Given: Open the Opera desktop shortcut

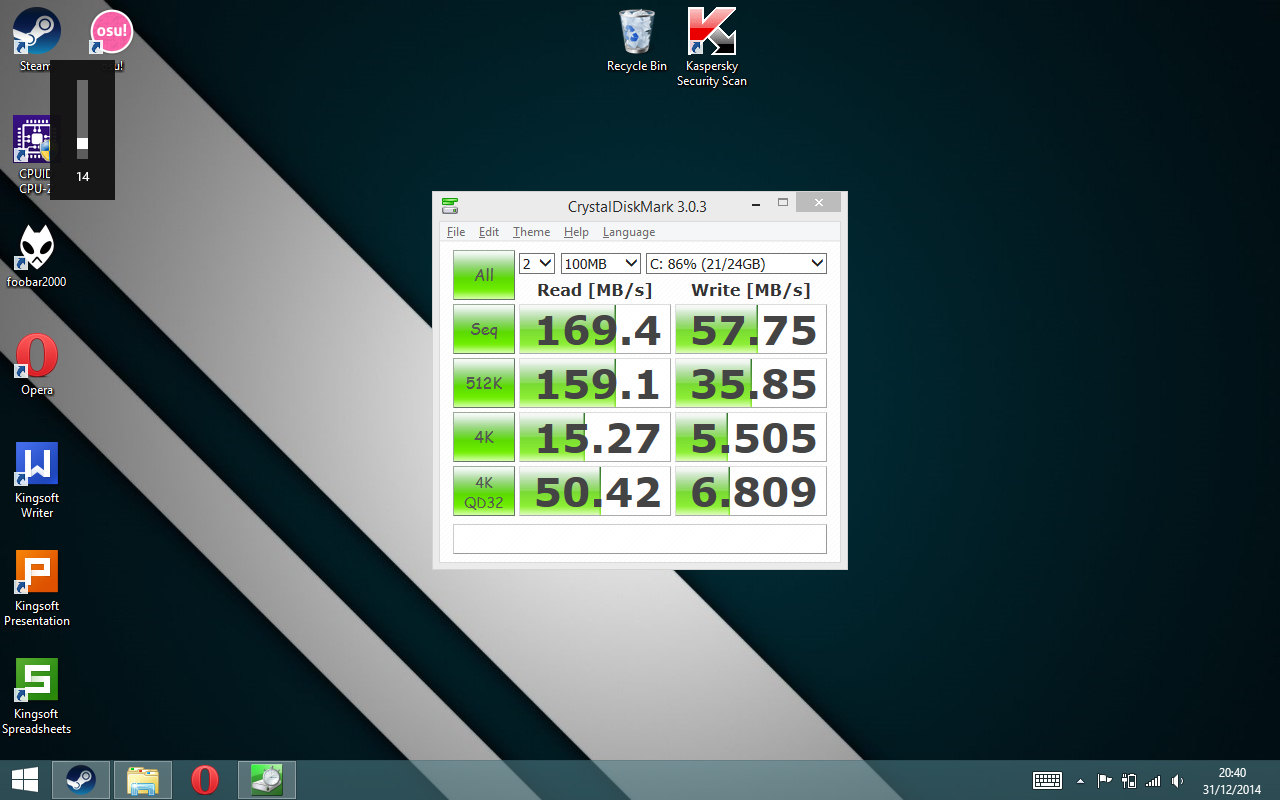Looking at the screenshot, I should coord(37,364).
